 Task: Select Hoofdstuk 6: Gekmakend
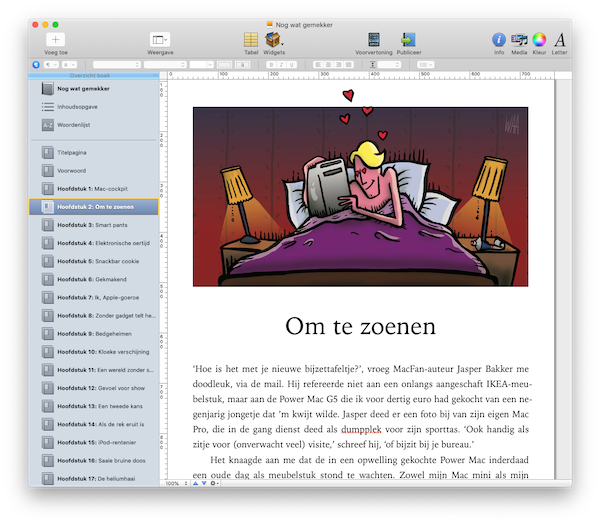tap(93, 279)
